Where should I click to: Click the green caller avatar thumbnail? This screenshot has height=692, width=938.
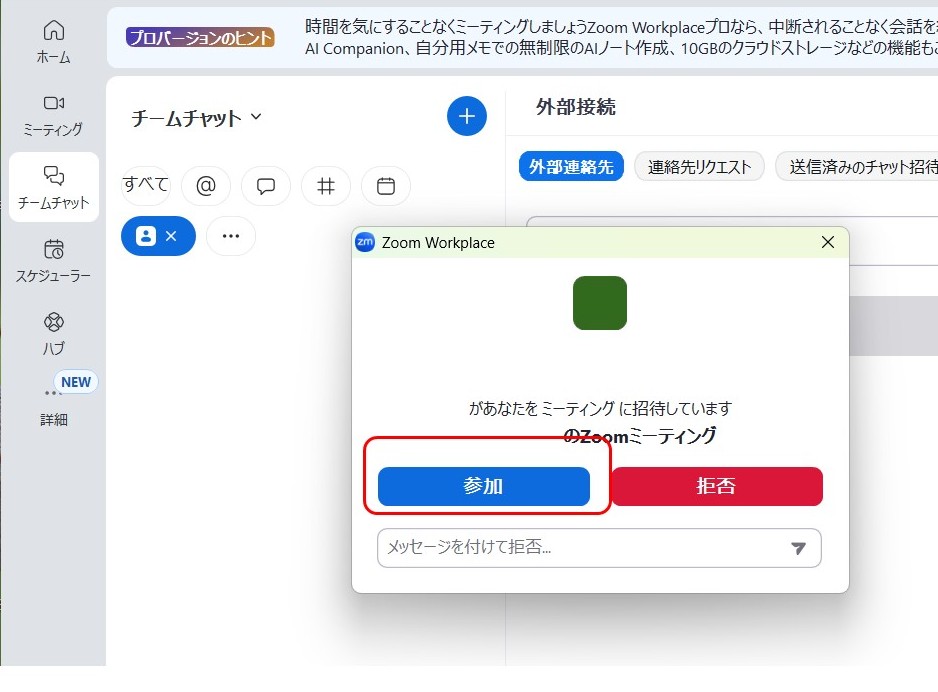tap(600, 303)
